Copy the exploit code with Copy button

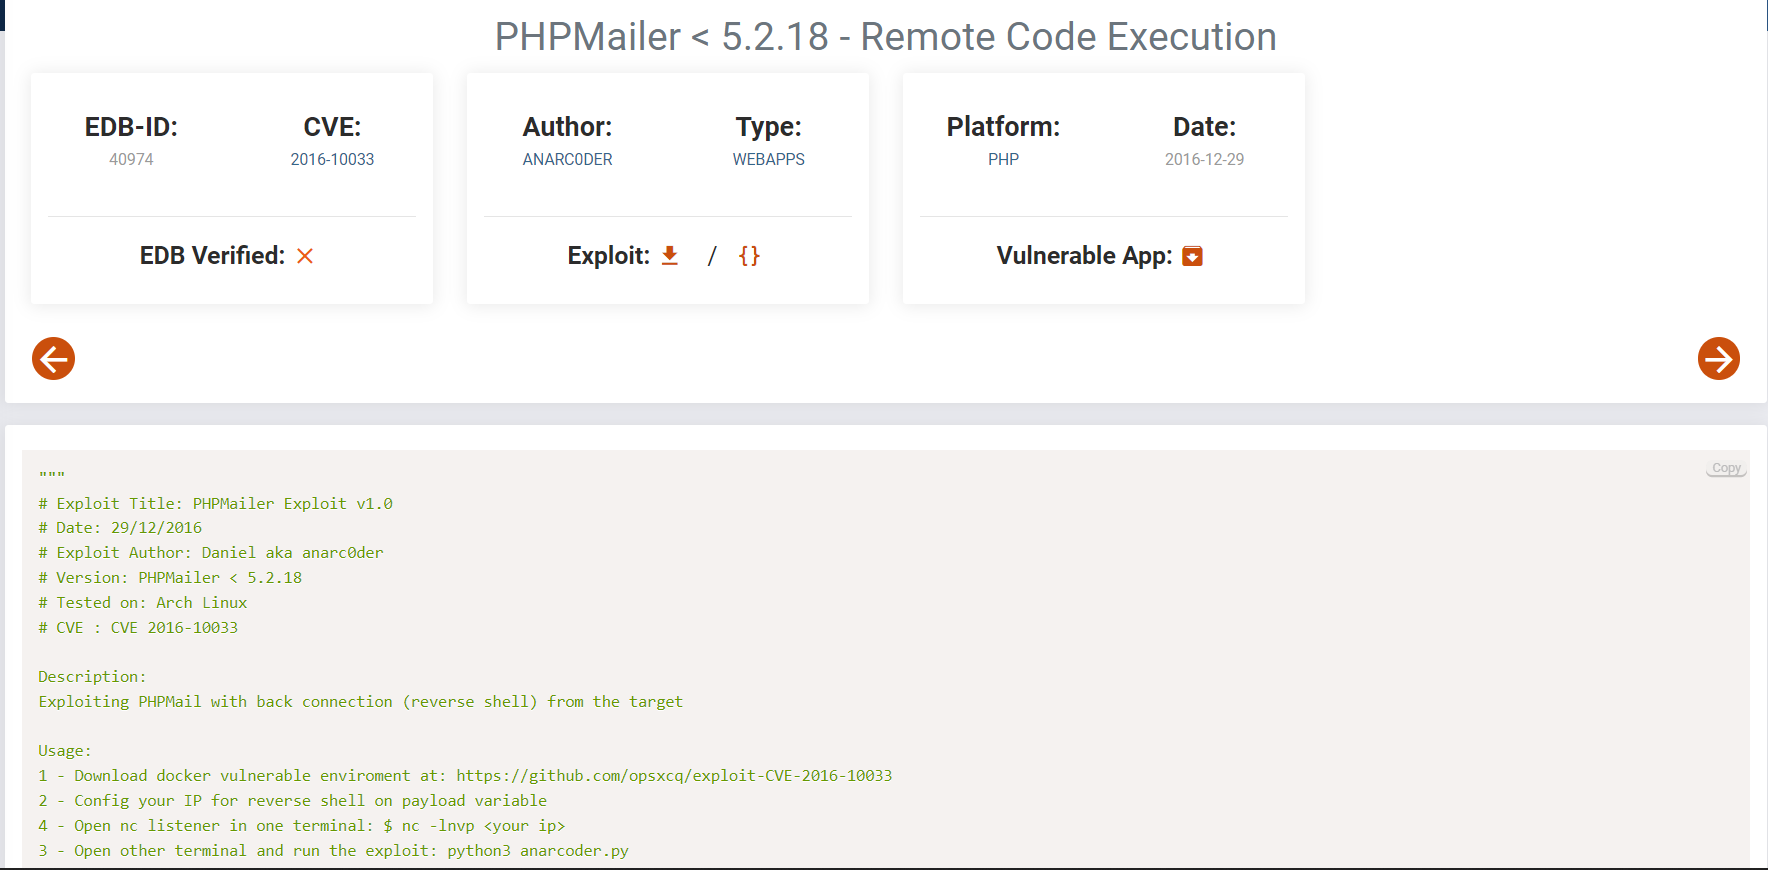coord(1726,468)
